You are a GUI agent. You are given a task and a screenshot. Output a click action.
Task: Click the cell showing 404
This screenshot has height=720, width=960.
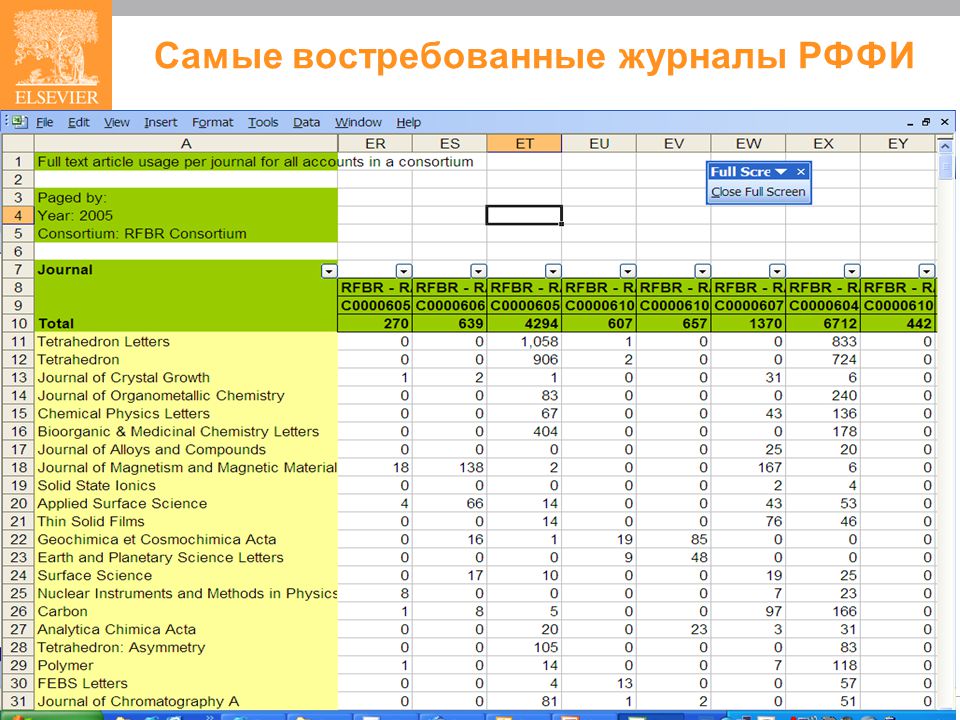pos(525,432)
